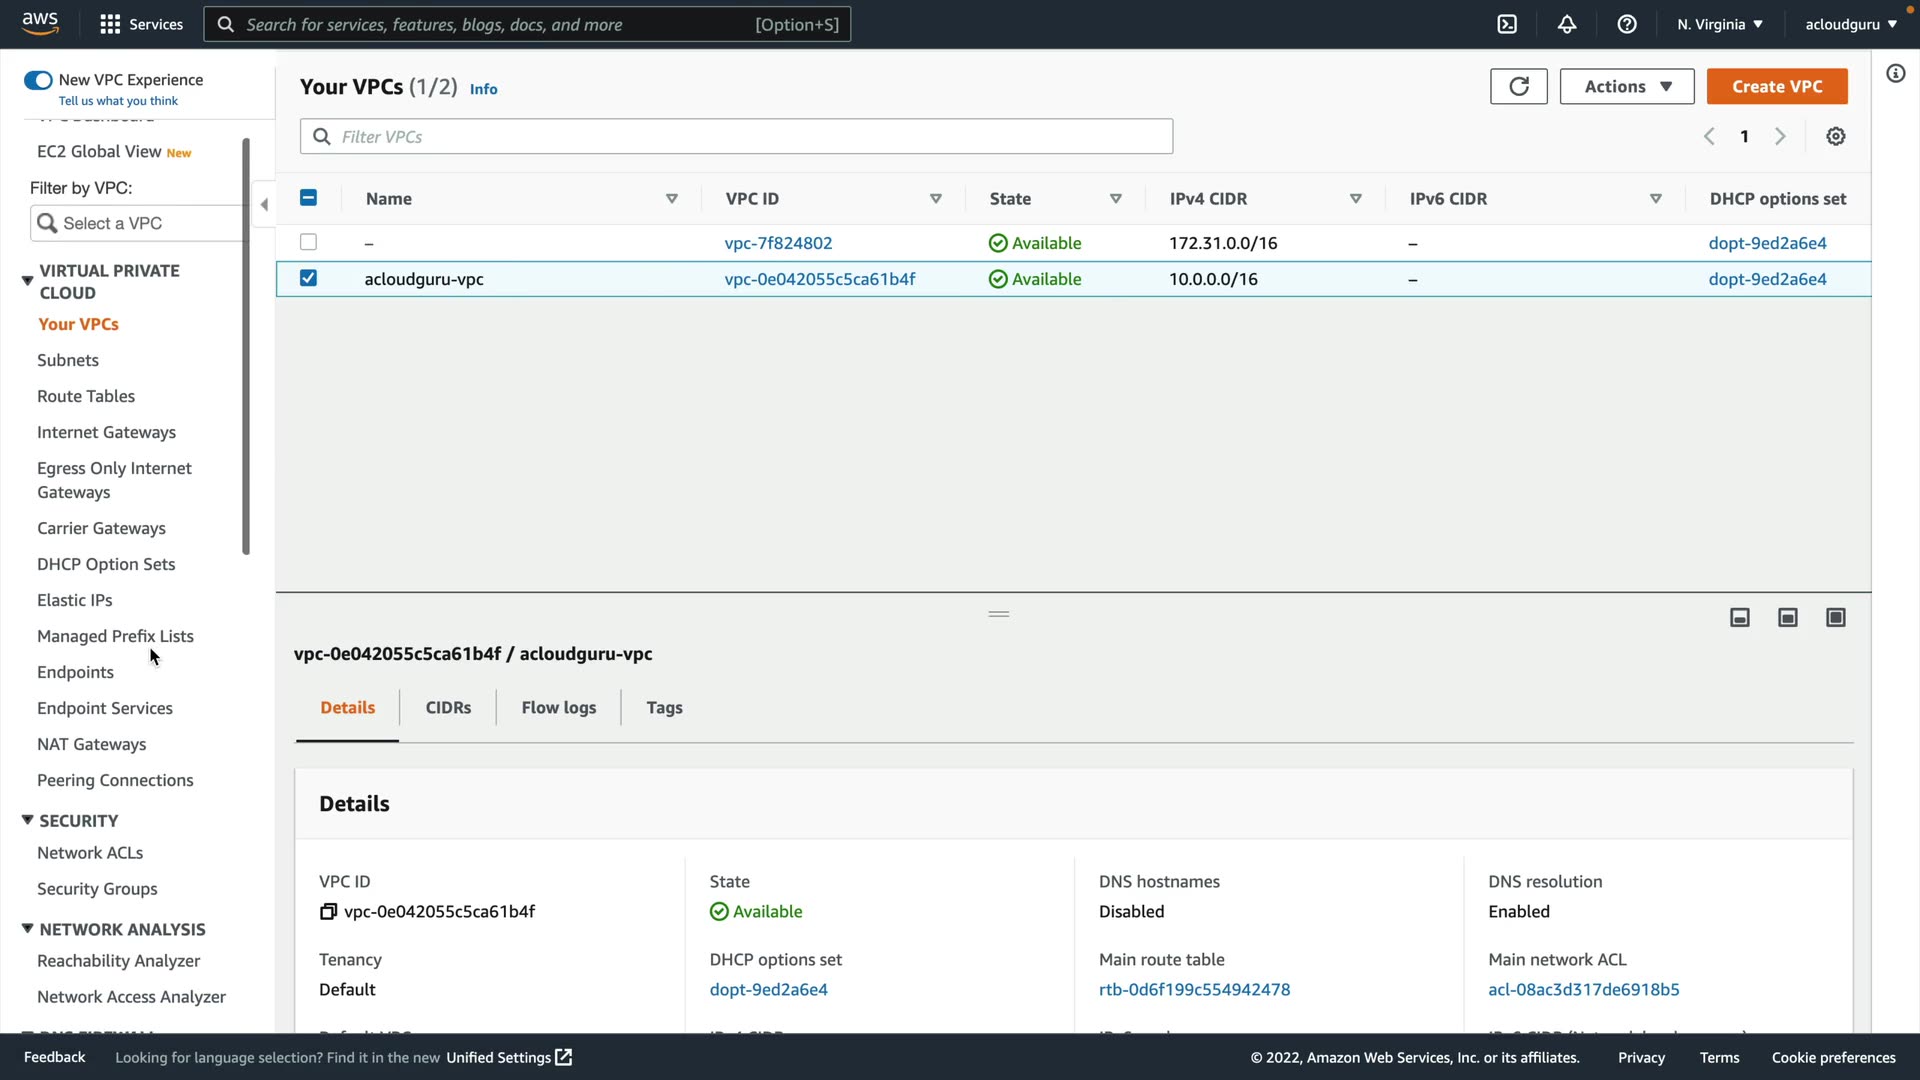The height and width of the screenshot is (1080, 1920).
Task: Open the Actions dropdown
Action: click(x=1626, y=86)
